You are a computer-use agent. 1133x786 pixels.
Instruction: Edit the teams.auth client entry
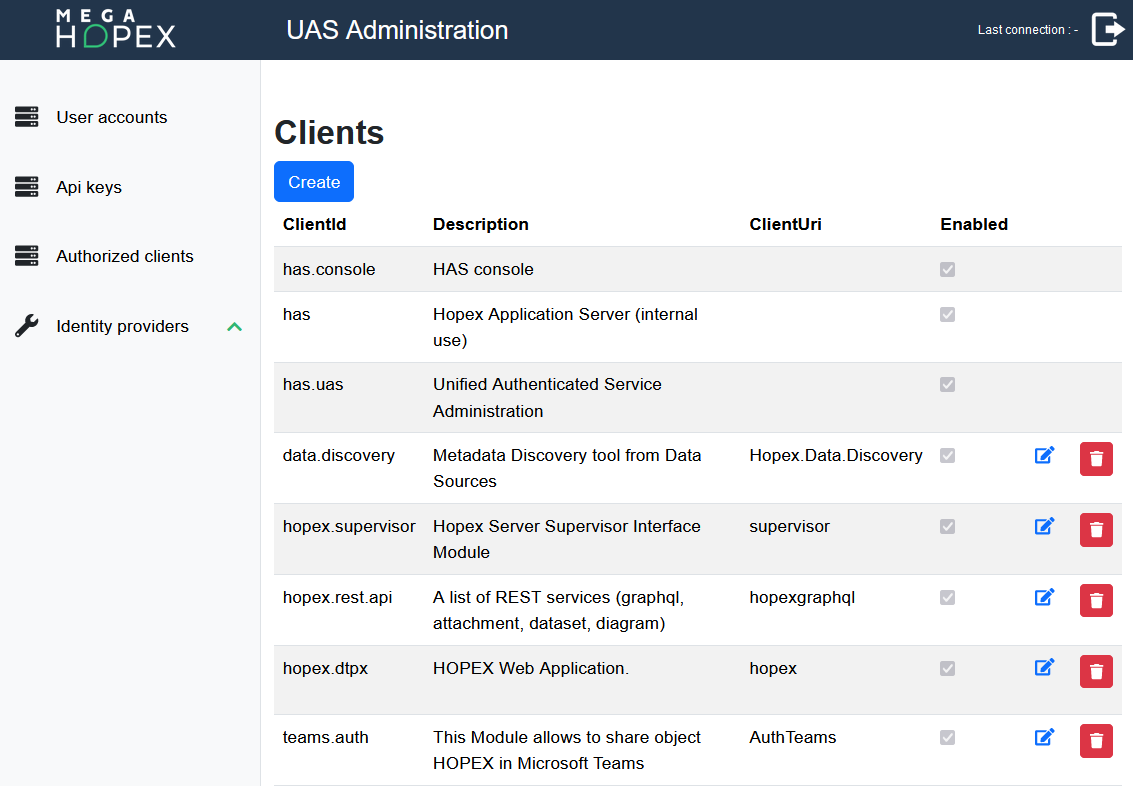tap(1044, 738)
